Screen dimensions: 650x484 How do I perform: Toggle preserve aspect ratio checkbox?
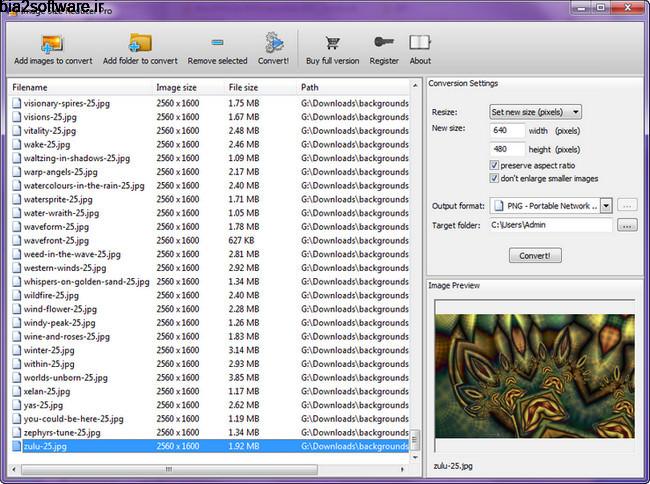click(494, 165)
